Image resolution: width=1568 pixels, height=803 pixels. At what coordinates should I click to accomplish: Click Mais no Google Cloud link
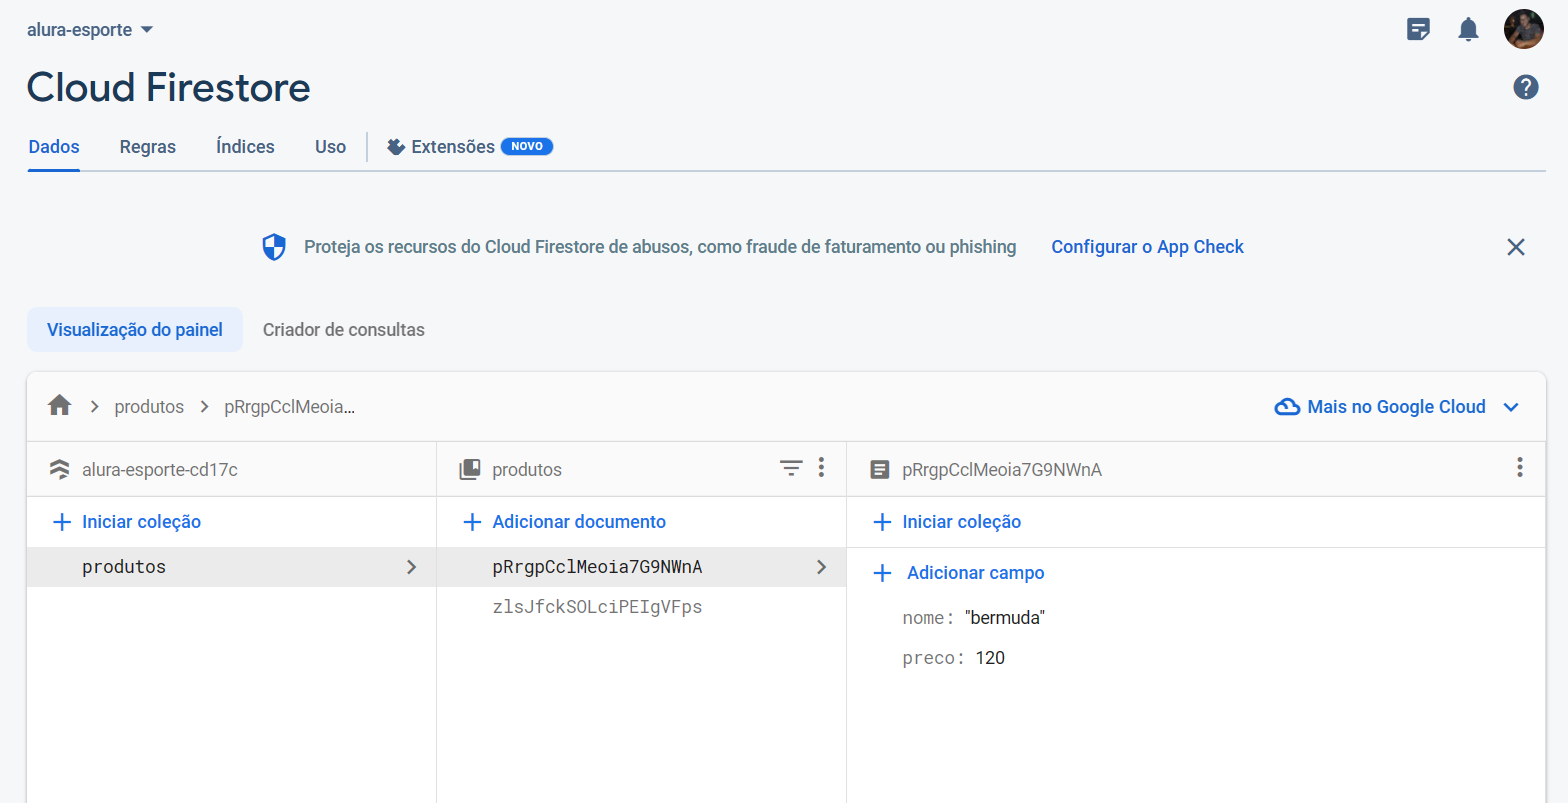(1397, 407)
